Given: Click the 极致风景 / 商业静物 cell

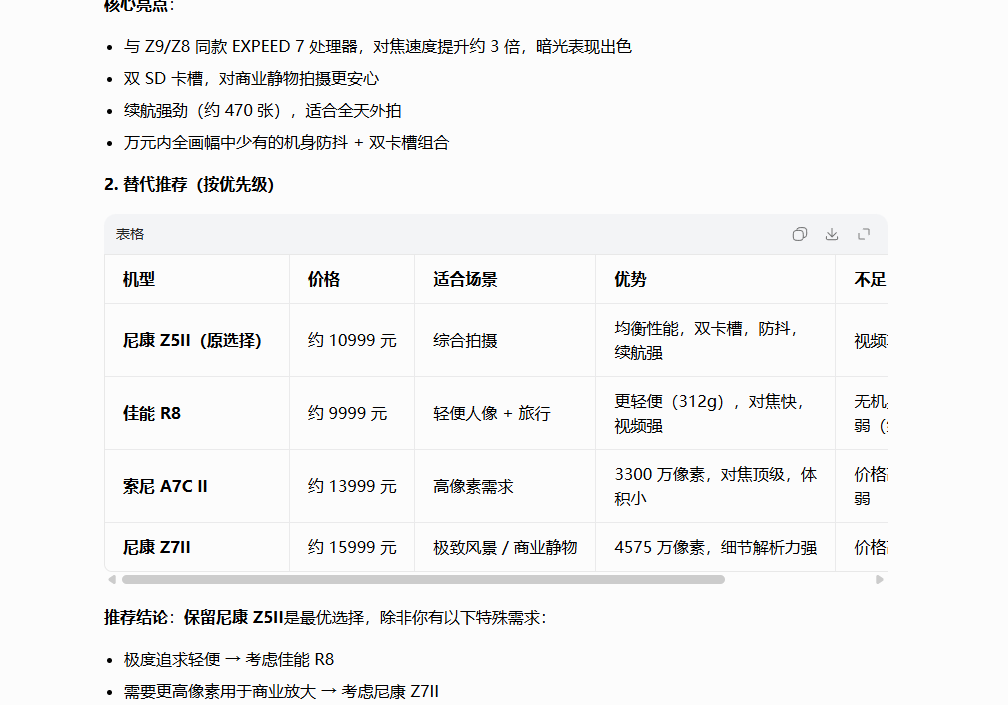Looking at the screenshot, I should [x=505, y=548].
